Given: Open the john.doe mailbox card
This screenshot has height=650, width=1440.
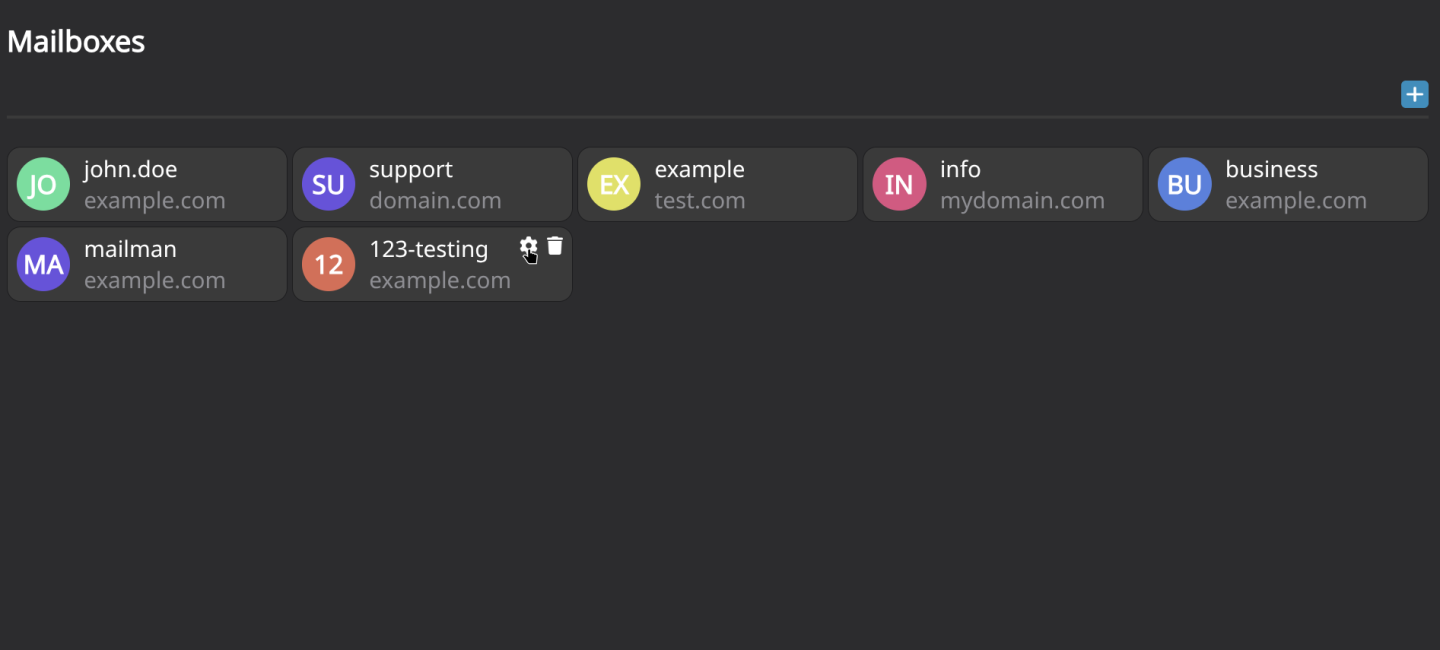Looking at the screenshot, I should coord(147,184).
